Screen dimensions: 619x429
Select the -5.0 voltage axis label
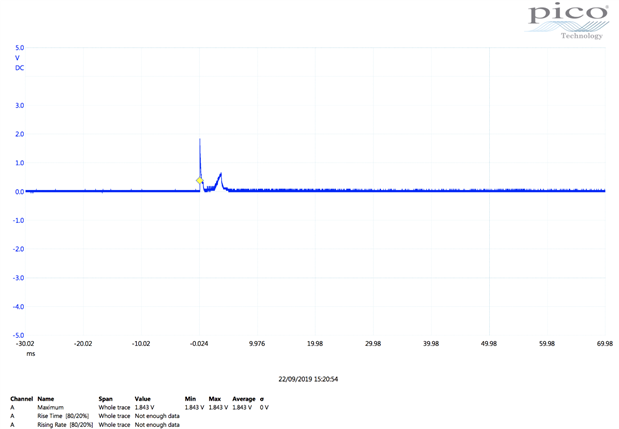[19, 335]
